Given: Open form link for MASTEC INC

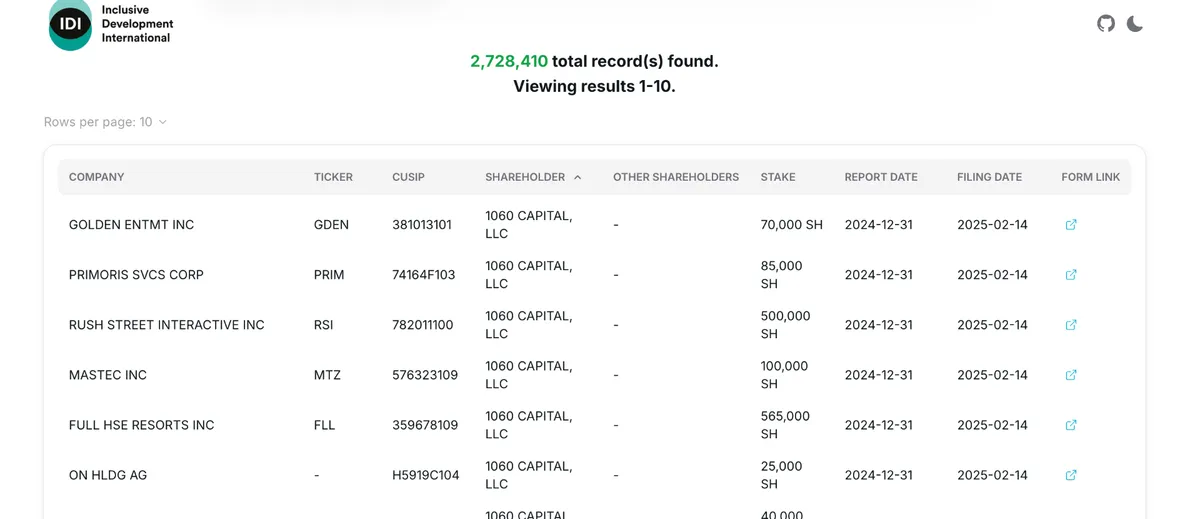Looking at the screenshot, I should (x=1071, y=375).
